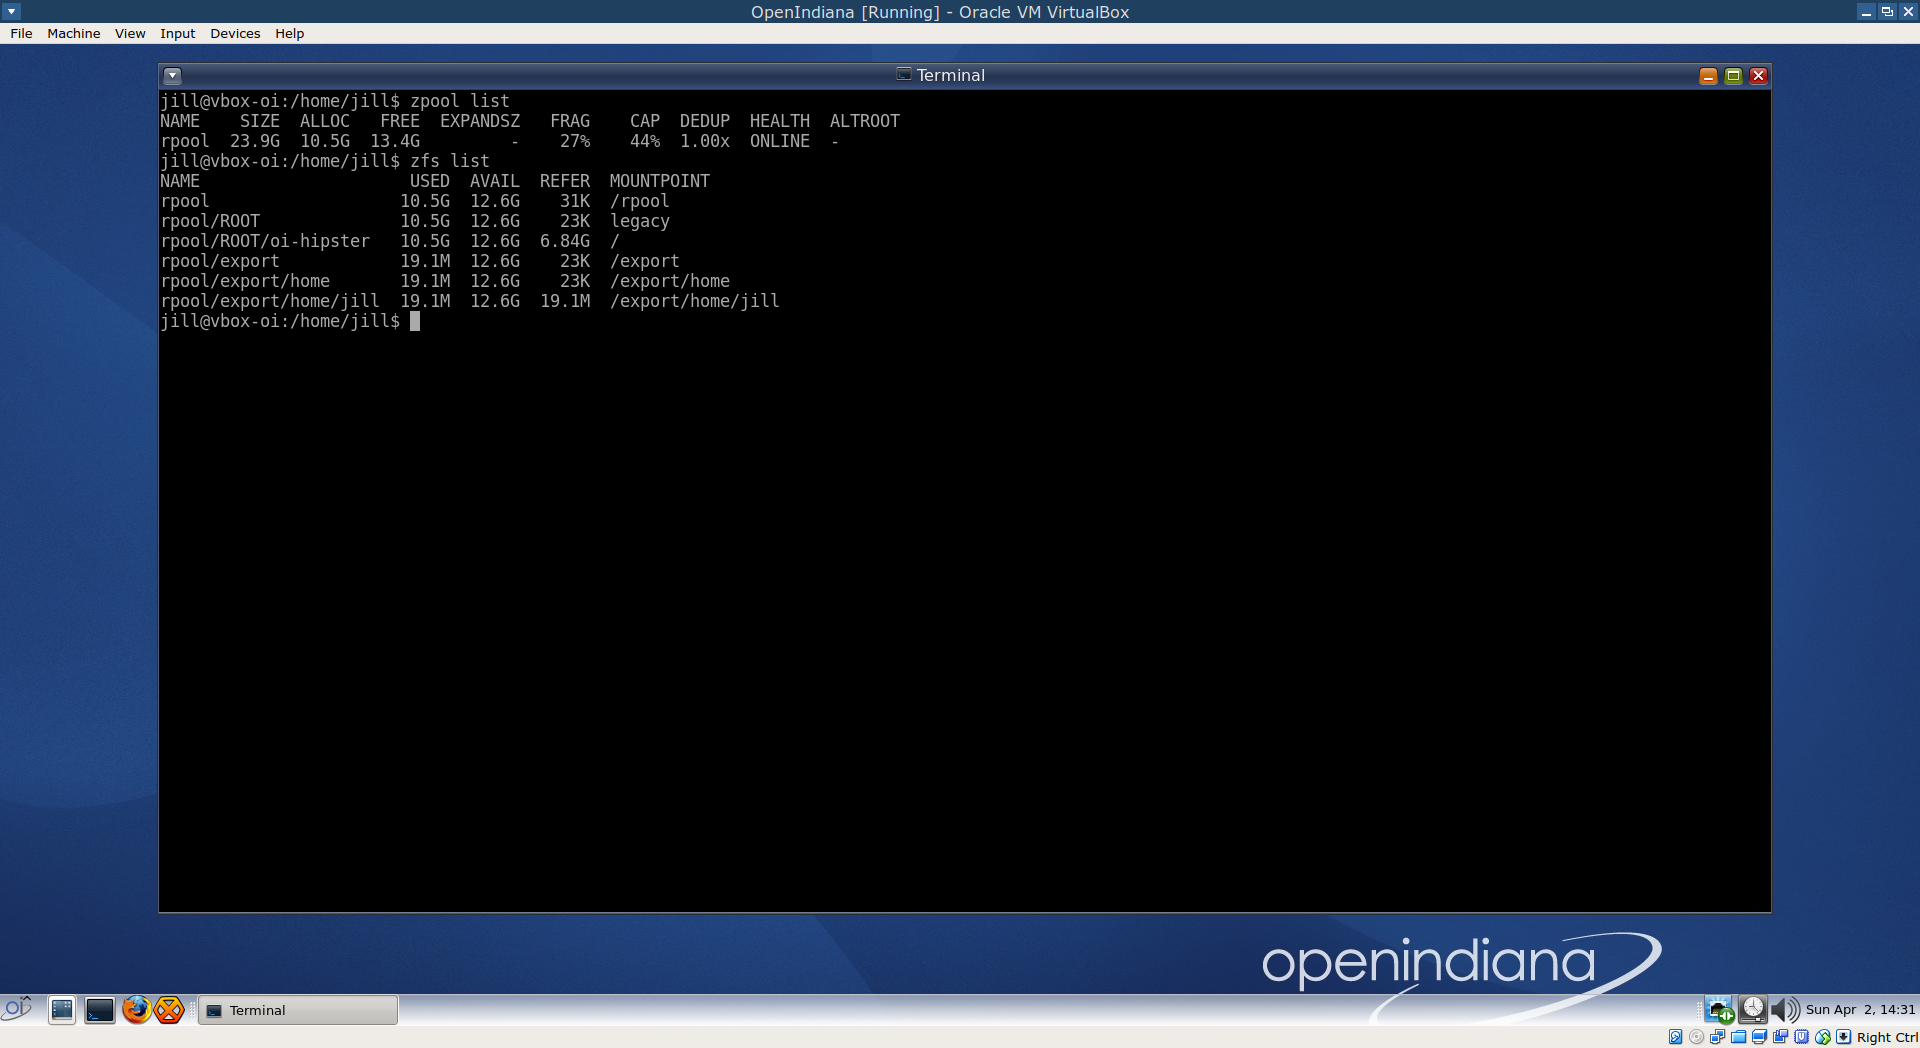Click the 'zpool list' command text
The height and width of the screenshot is (1048, 1920).
[x=460, y=101]
